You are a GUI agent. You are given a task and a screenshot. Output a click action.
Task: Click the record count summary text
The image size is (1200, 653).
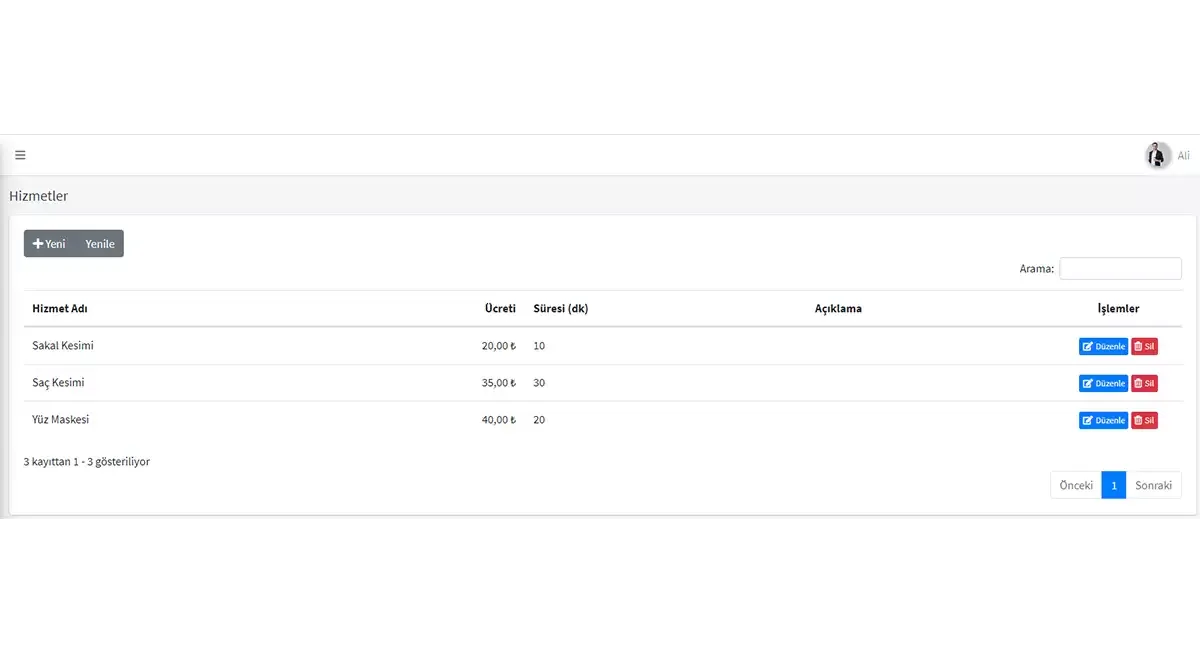pyautogui.click(x=87, y=462)
